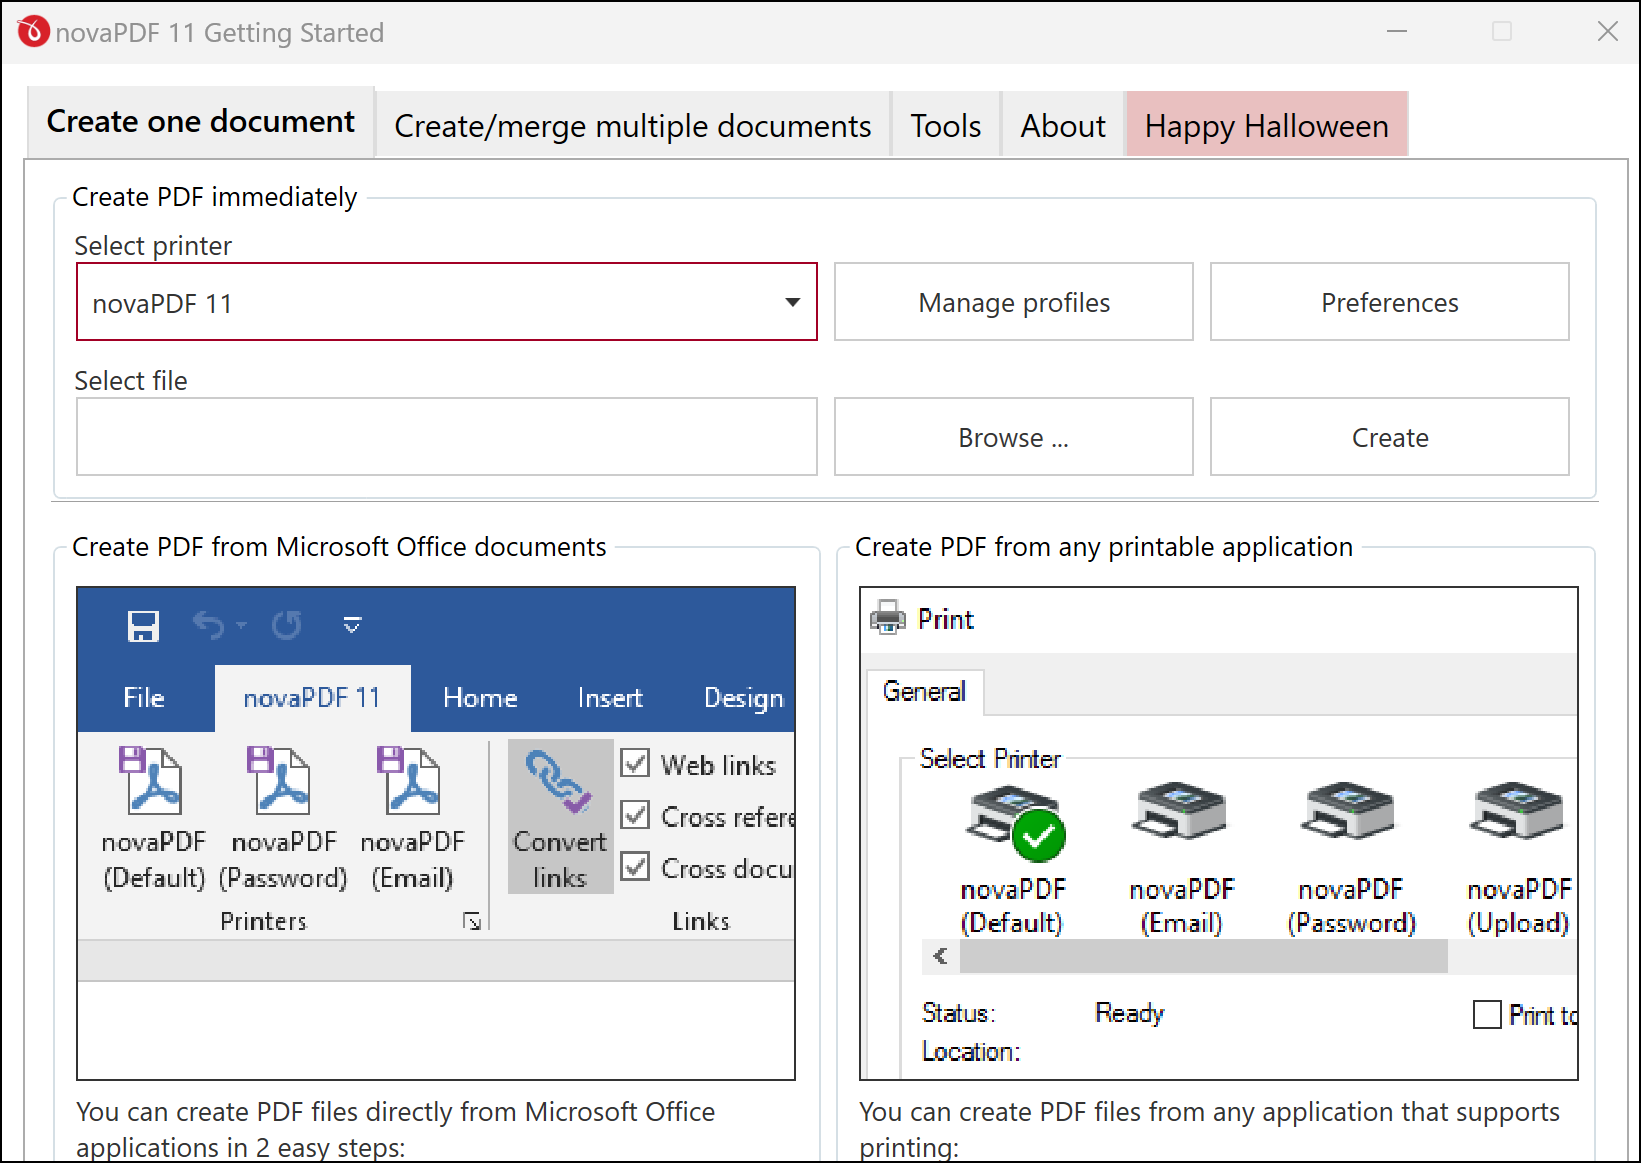Viewport: 1641px width, 1163px height.
Task: Click the printer icon beside Print title
Action: click(x=888, y=618)
